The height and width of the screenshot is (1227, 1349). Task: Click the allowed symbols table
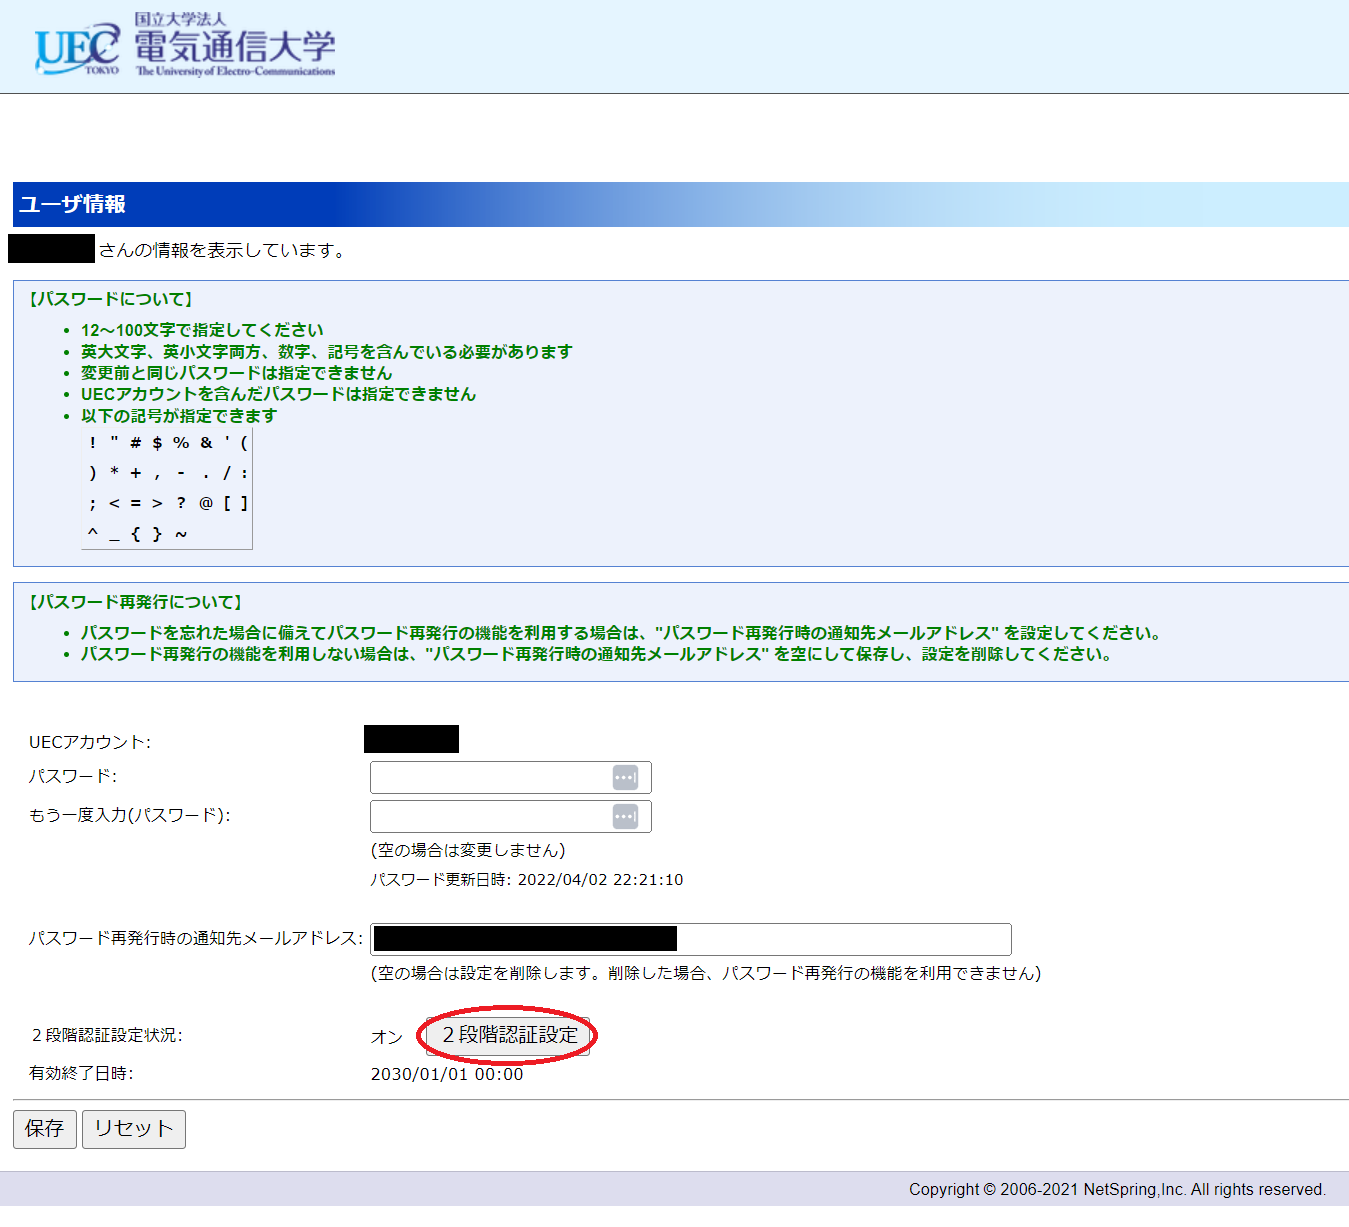167,489
